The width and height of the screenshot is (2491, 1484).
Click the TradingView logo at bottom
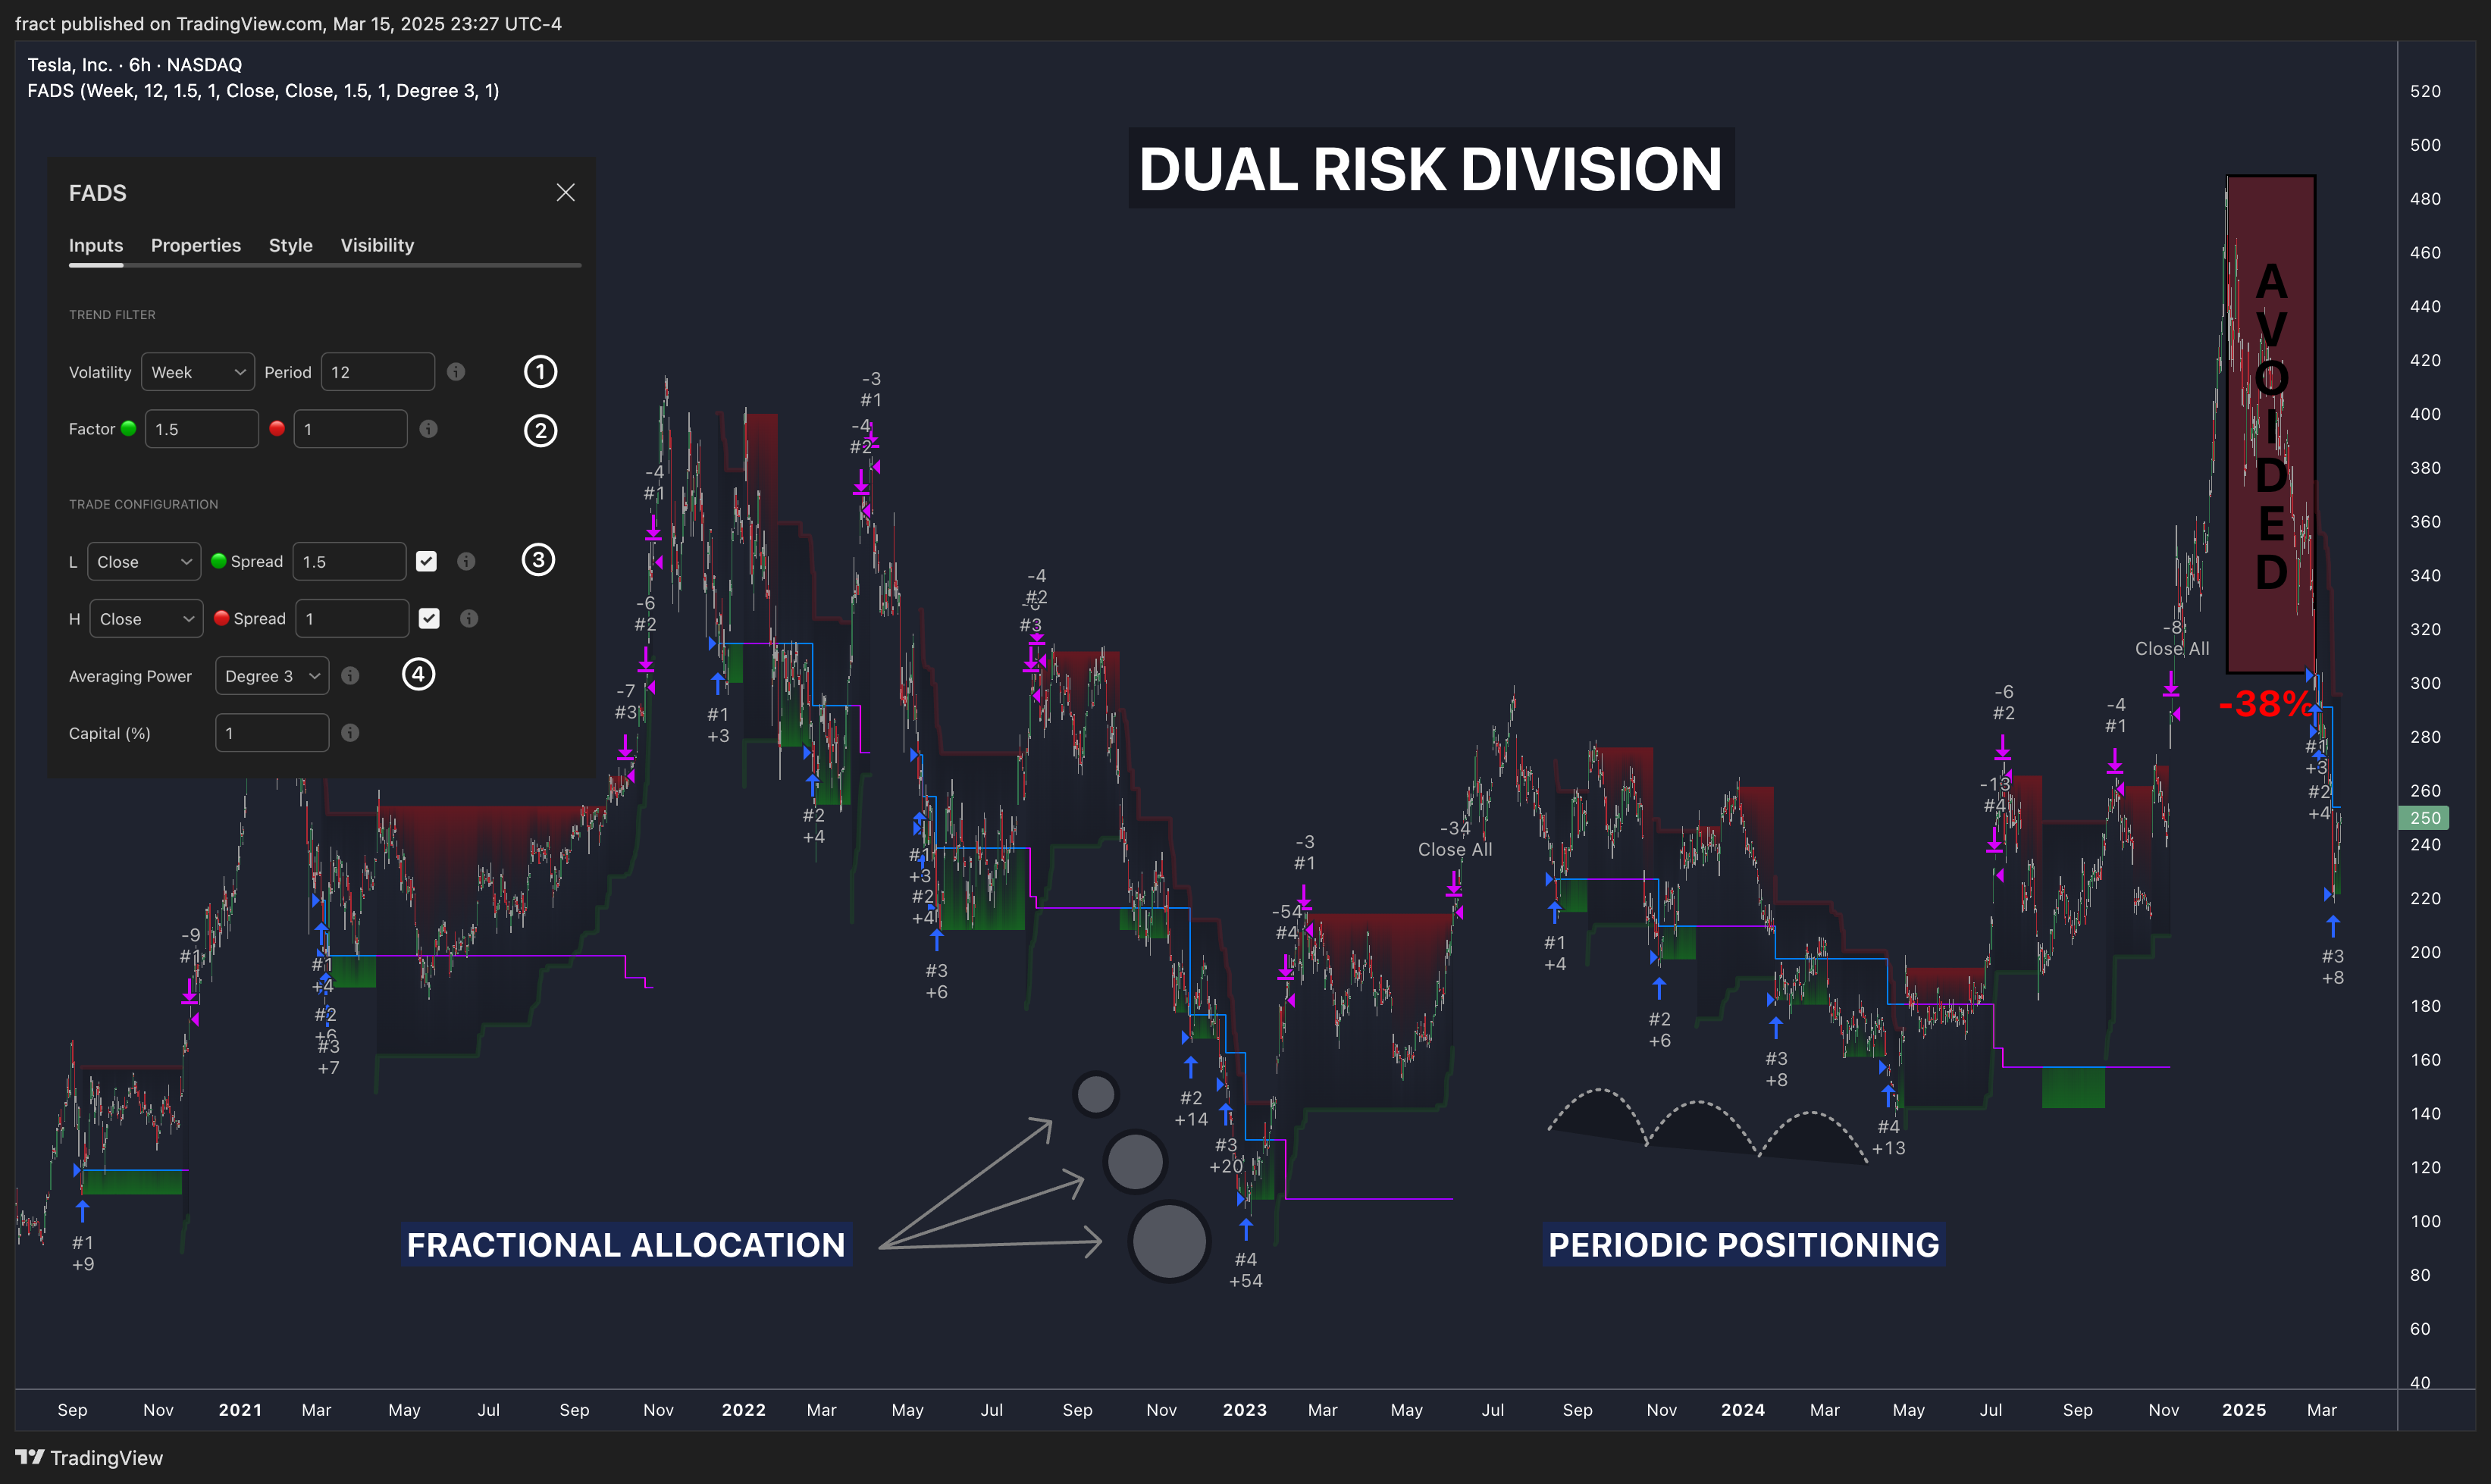[89, 1458]
